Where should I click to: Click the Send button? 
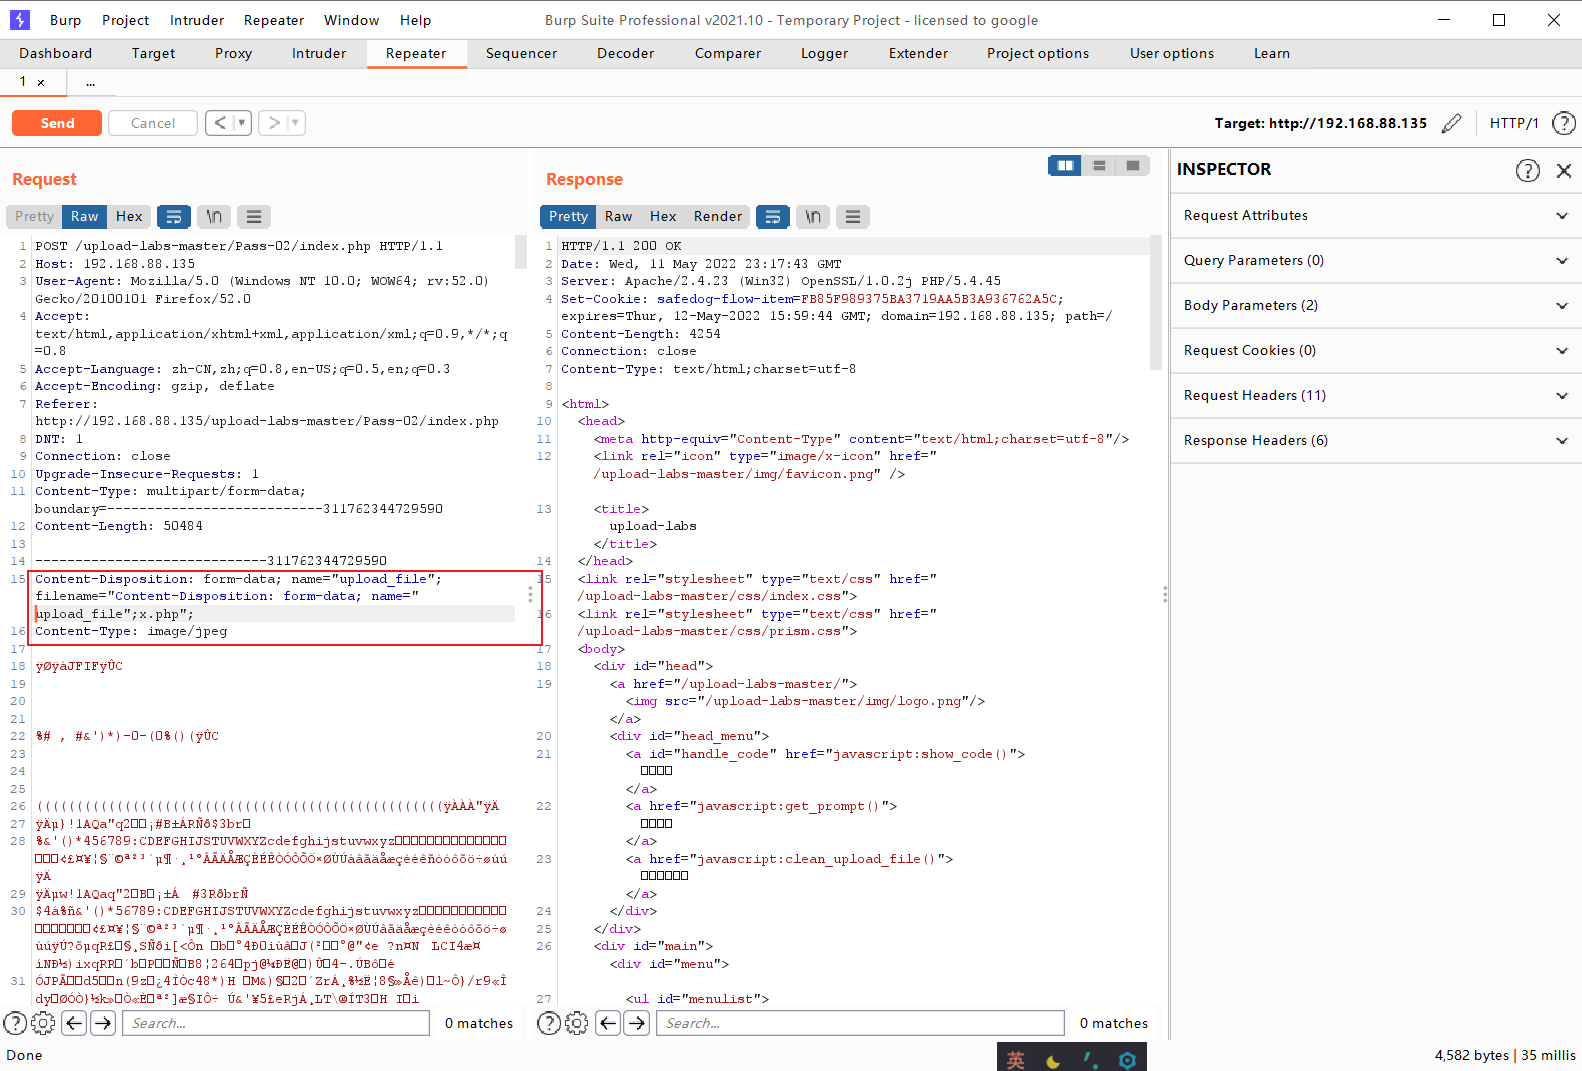tap(57, 123)
